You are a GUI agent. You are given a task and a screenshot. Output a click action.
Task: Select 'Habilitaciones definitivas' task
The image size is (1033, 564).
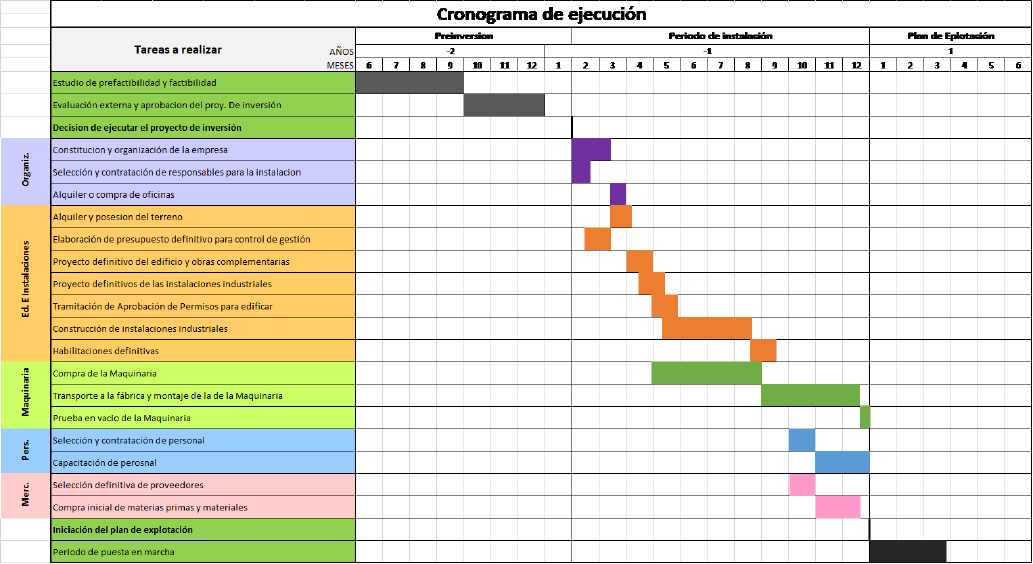pos(203,351)
